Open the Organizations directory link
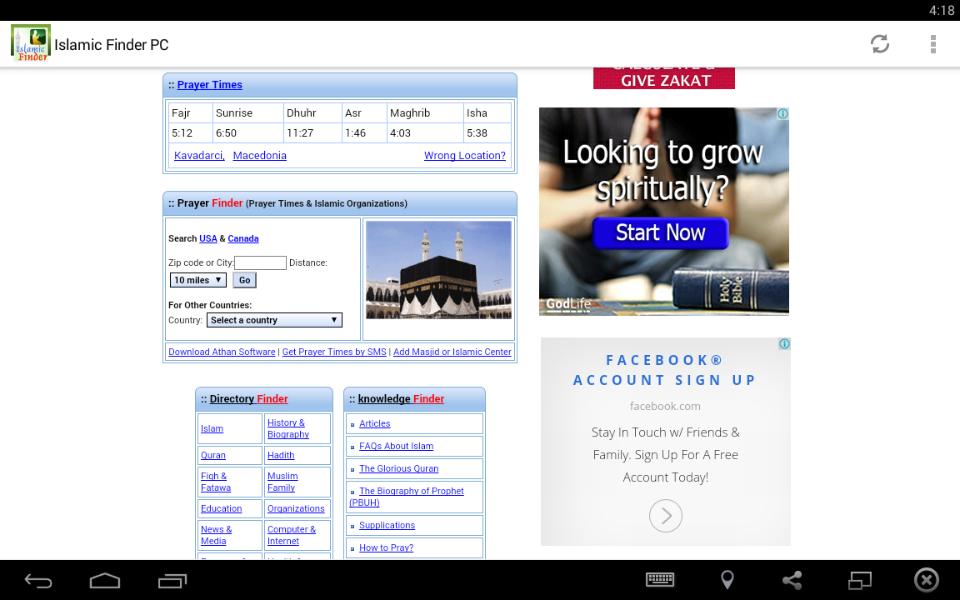Screen dimensions: 960x600 pos(296,508)
